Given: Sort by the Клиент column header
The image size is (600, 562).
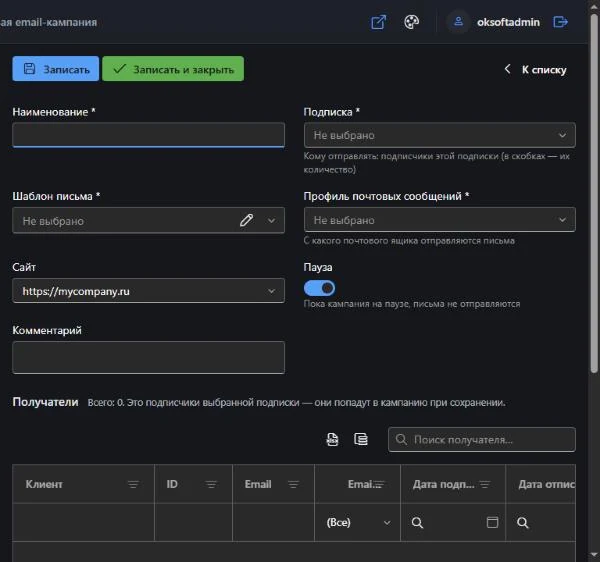Looking at the screenshot, I should coord(44,484).
